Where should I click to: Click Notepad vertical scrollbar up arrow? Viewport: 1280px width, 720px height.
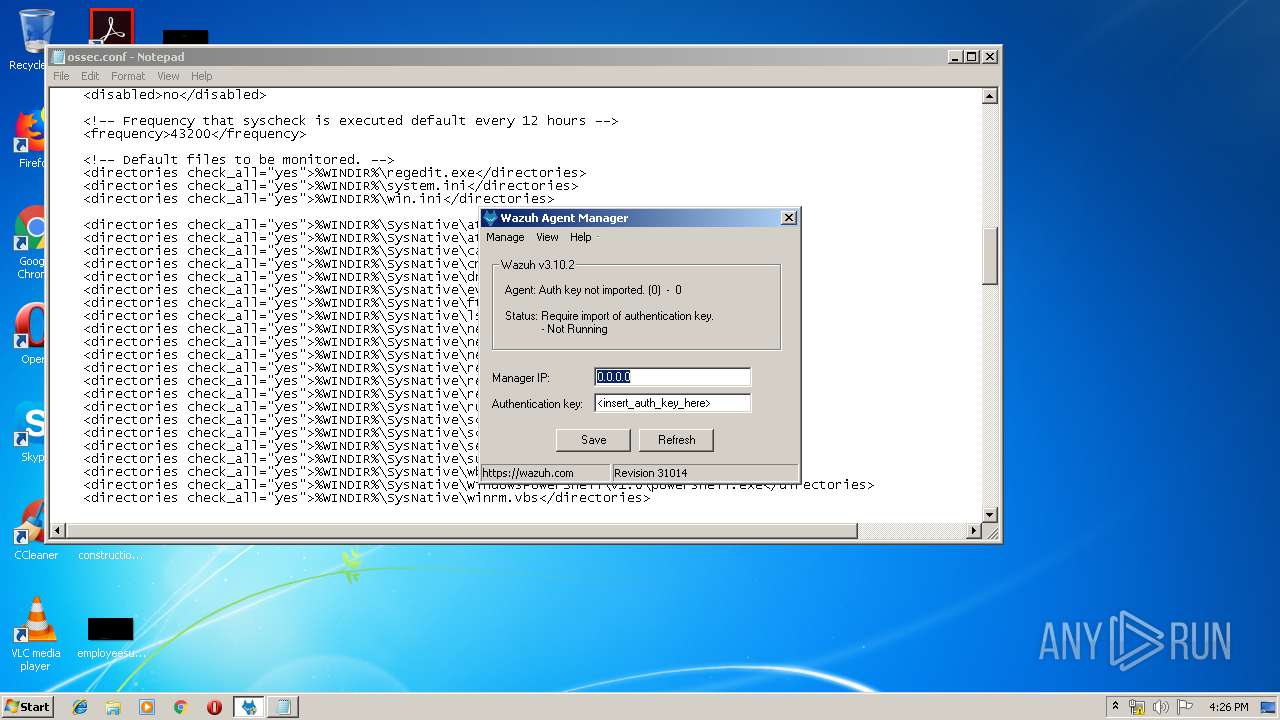[990, 96]
